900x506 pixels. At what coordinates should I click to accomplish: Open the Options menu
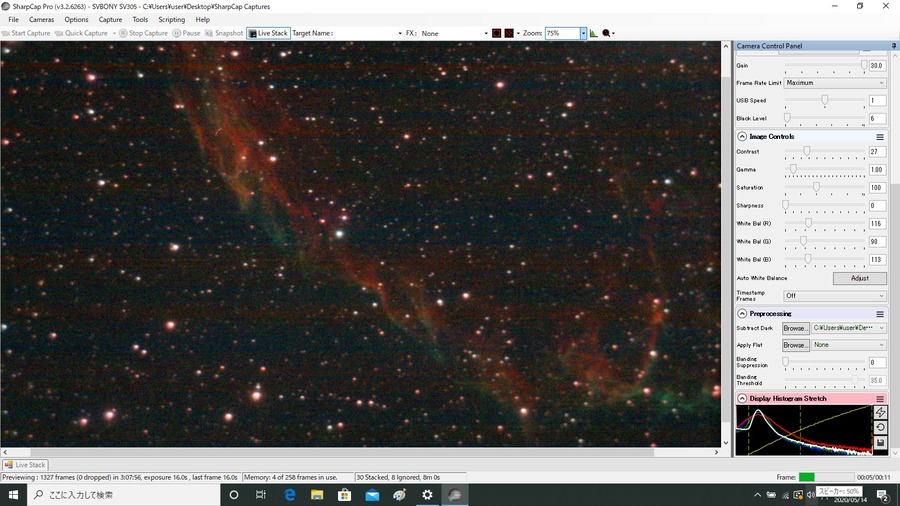coord(76,20)
